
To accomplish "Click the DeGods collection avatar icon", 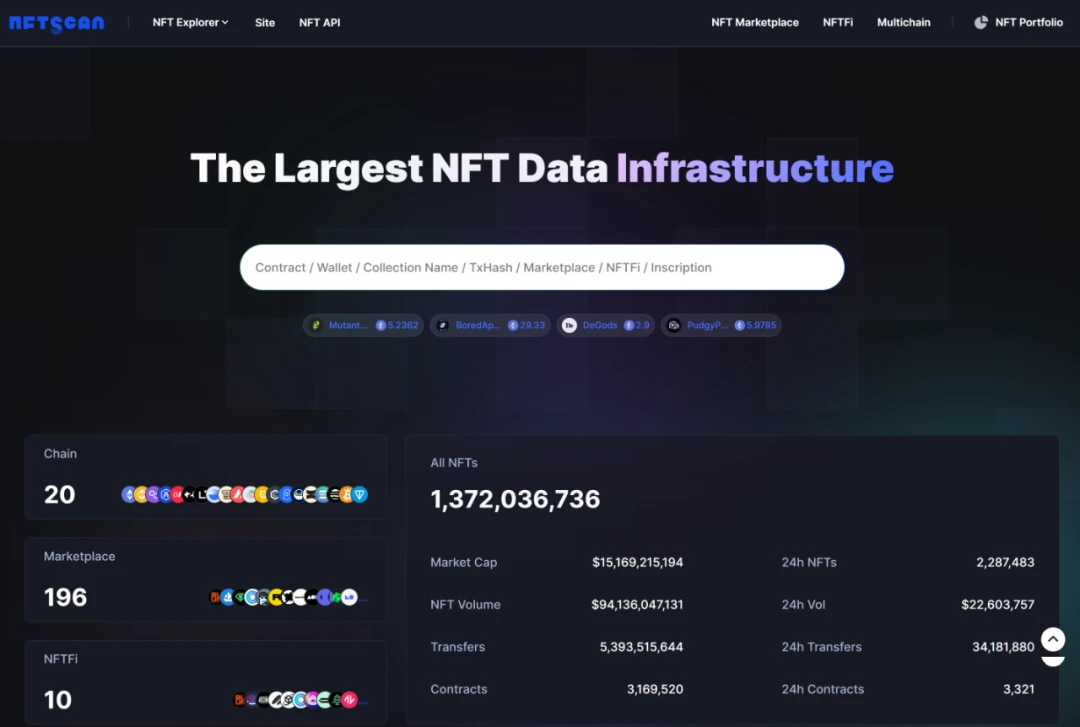I will (x=569, y=325).
